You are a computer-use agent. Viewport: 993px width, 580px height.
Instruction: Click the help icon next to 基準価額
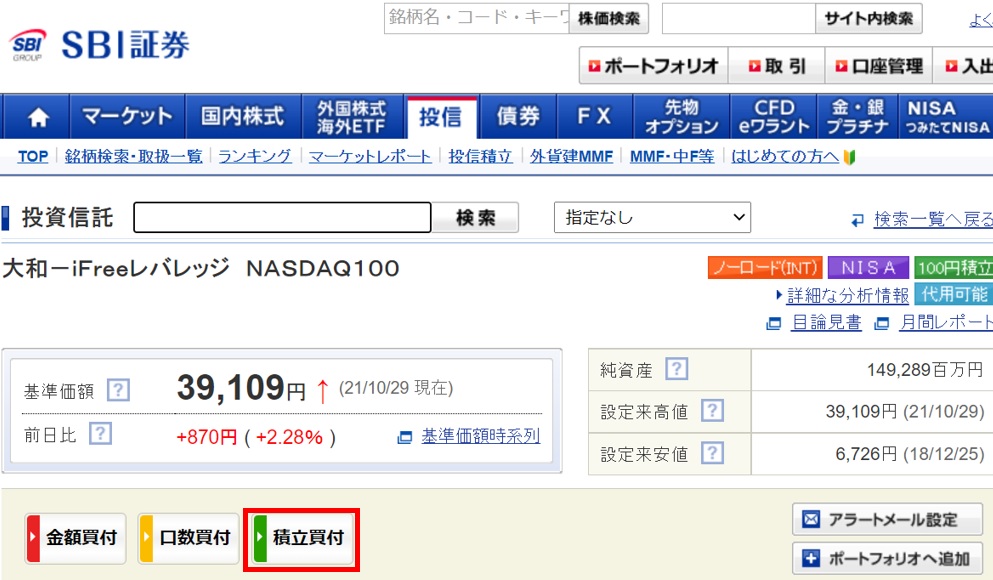coord(118,390)
